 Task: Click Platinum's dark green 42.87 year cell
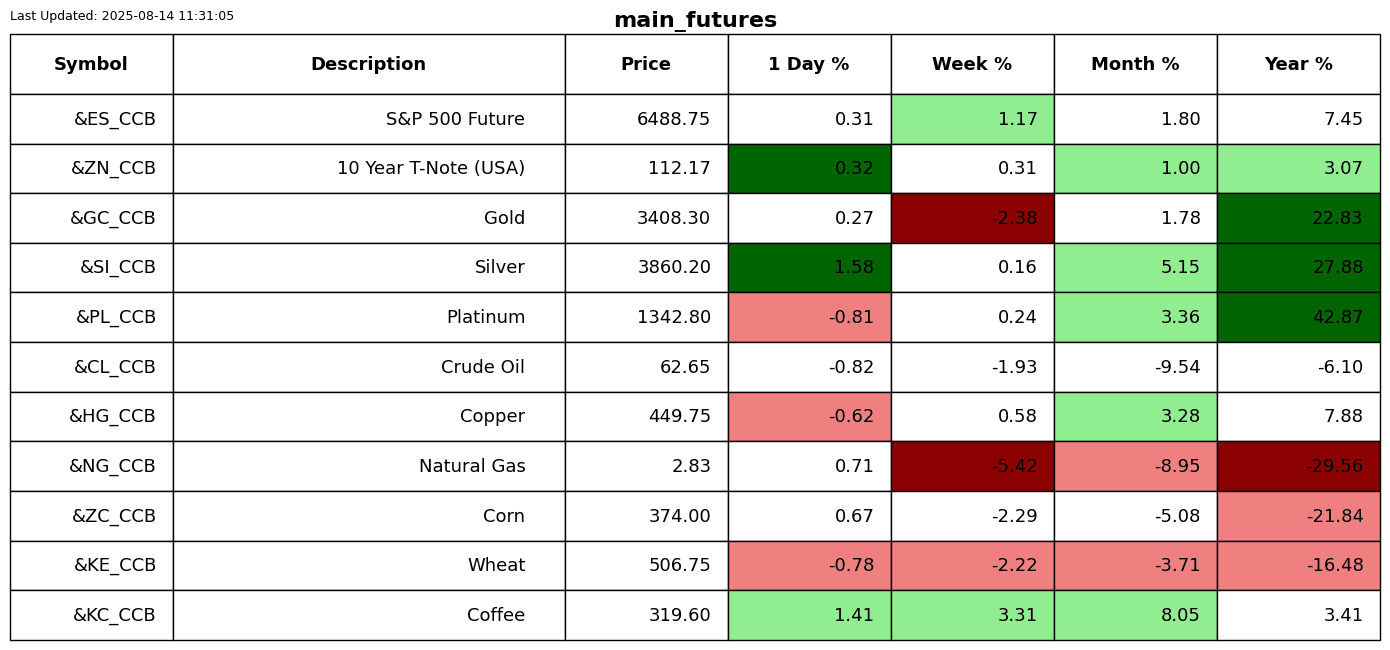click(1298, 317)
